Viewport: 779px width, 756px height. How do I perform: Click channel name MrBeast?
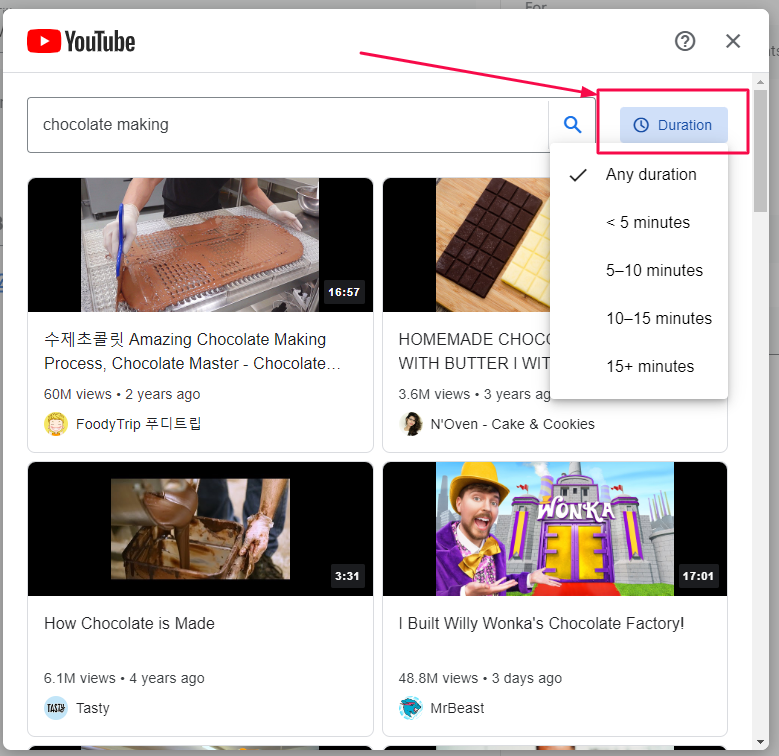457,708
